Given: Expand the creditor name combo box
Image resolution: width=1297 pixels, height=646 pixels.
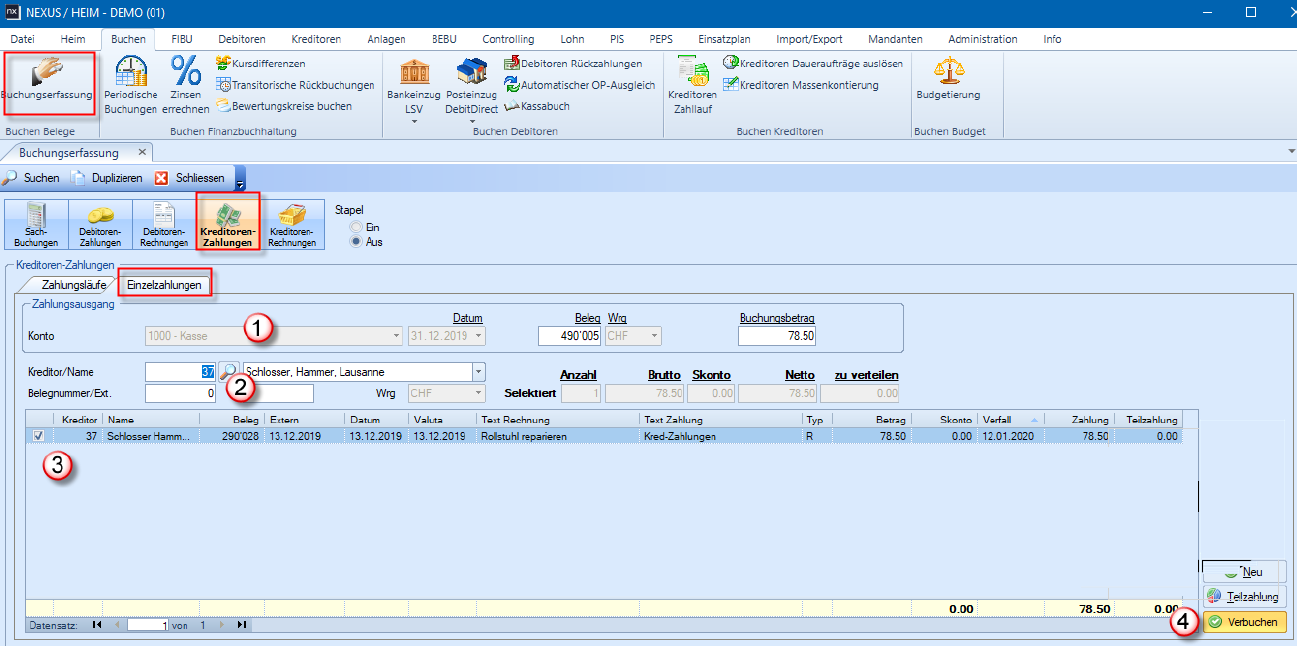Looking at the screenshot, I should (x=478, y=372).
